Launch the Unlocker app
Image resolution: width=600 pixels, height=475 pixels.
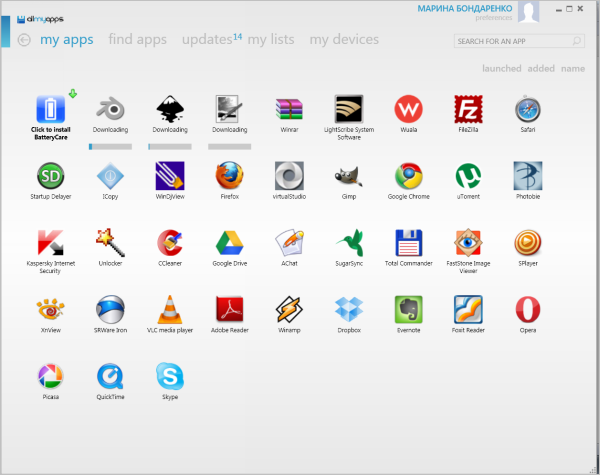click(110, 242)
